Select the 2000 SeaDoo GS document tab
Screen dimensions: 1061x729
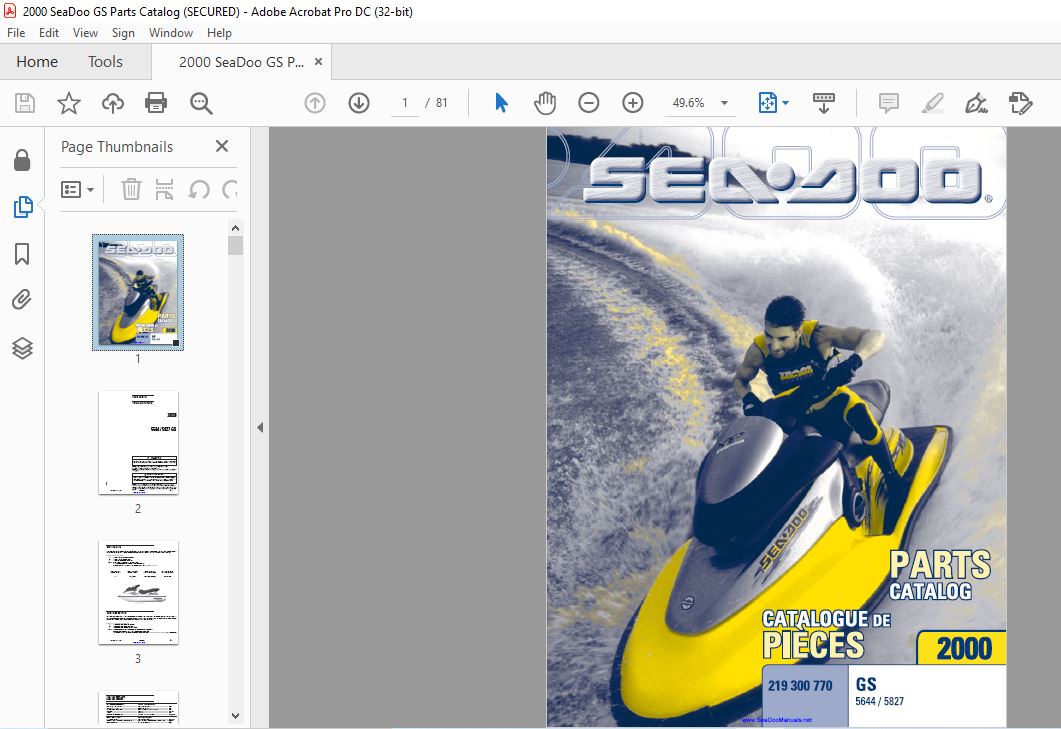[x=241, y=62]
